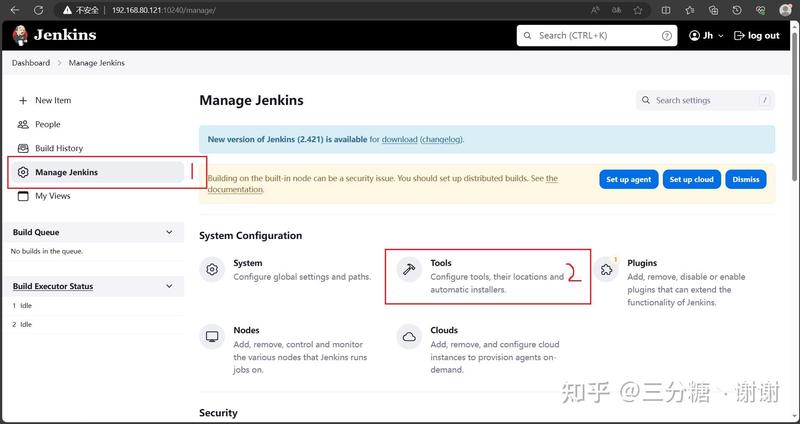The image size is (800, 424).
Task: Open browser history clock icon
Action: [737, 10]
